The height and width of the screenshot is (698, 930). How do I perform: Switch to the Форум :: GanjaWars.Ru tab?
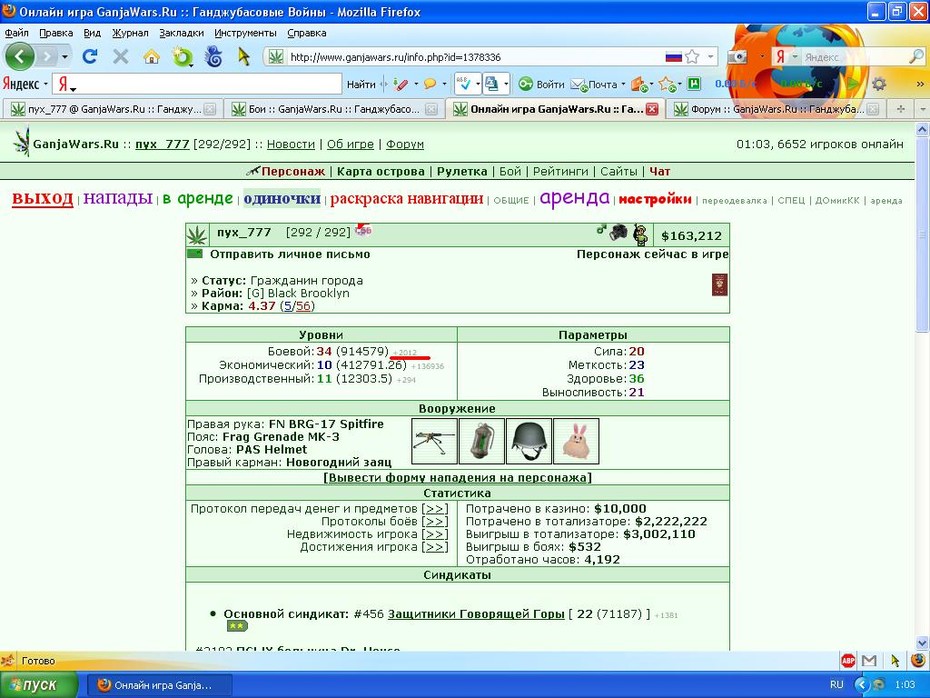[776, 109]
